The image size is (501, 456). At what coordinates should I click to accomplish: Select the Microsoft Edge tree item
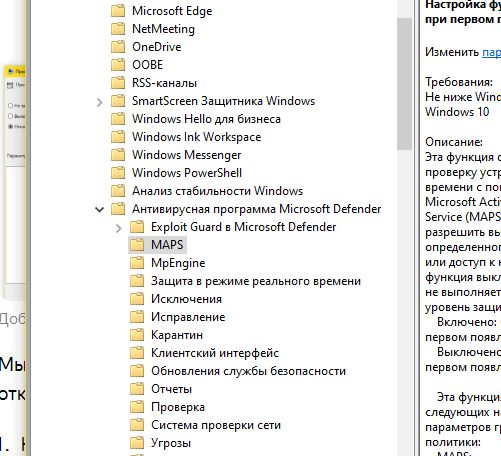[x=172, y=11]
